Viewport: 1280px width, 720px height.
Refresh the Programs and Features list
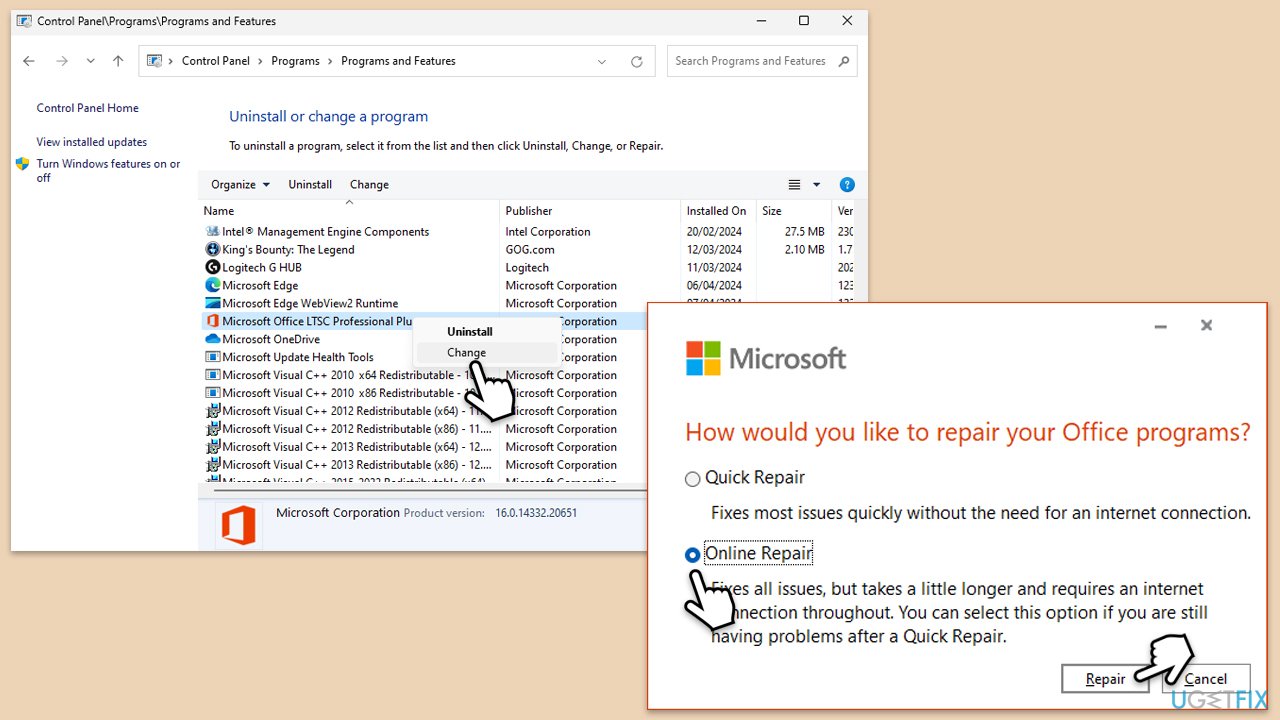[636, 61]
